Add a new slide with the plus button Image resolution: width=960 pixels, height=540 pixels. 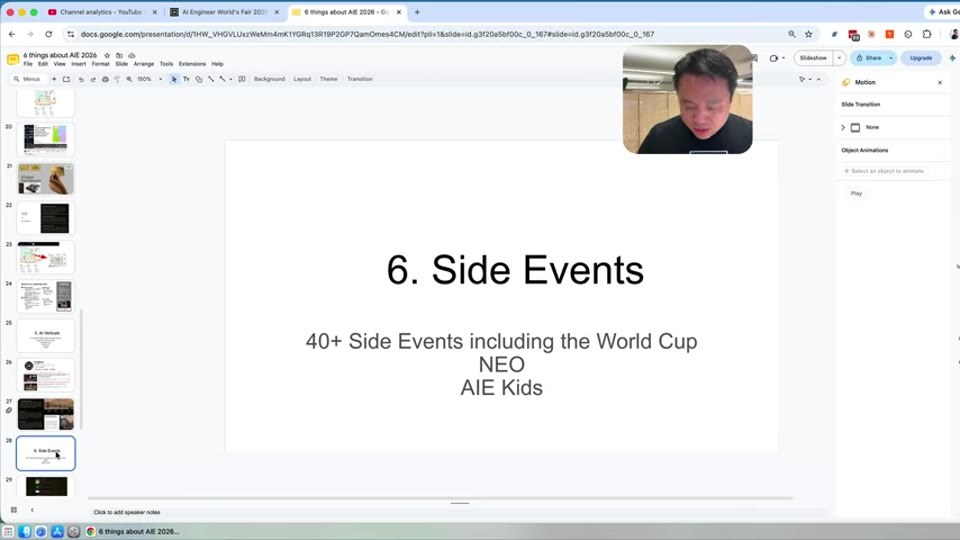point(54,79)
